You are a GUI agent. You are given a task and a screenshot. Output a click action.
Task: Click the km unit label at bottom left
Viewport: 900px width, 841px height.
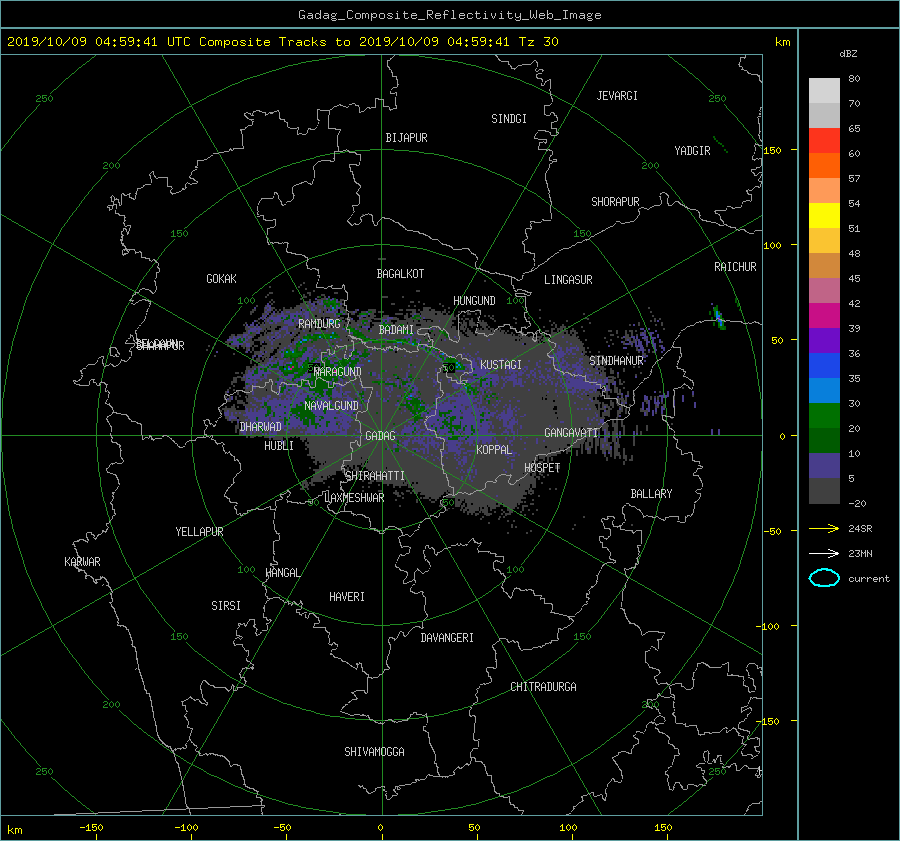click(x=14, y=830)
